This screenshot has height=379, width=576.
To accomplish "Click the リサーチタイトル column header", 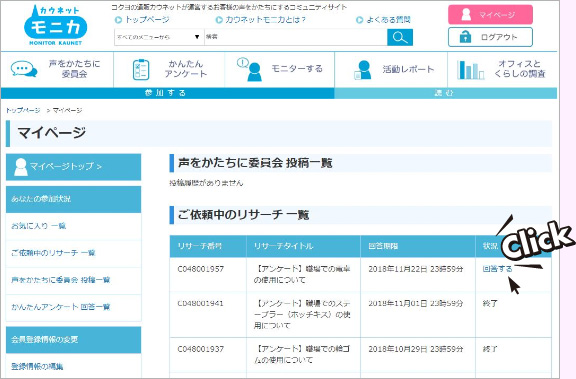I will pyautogui.click(x=303, y=246).
